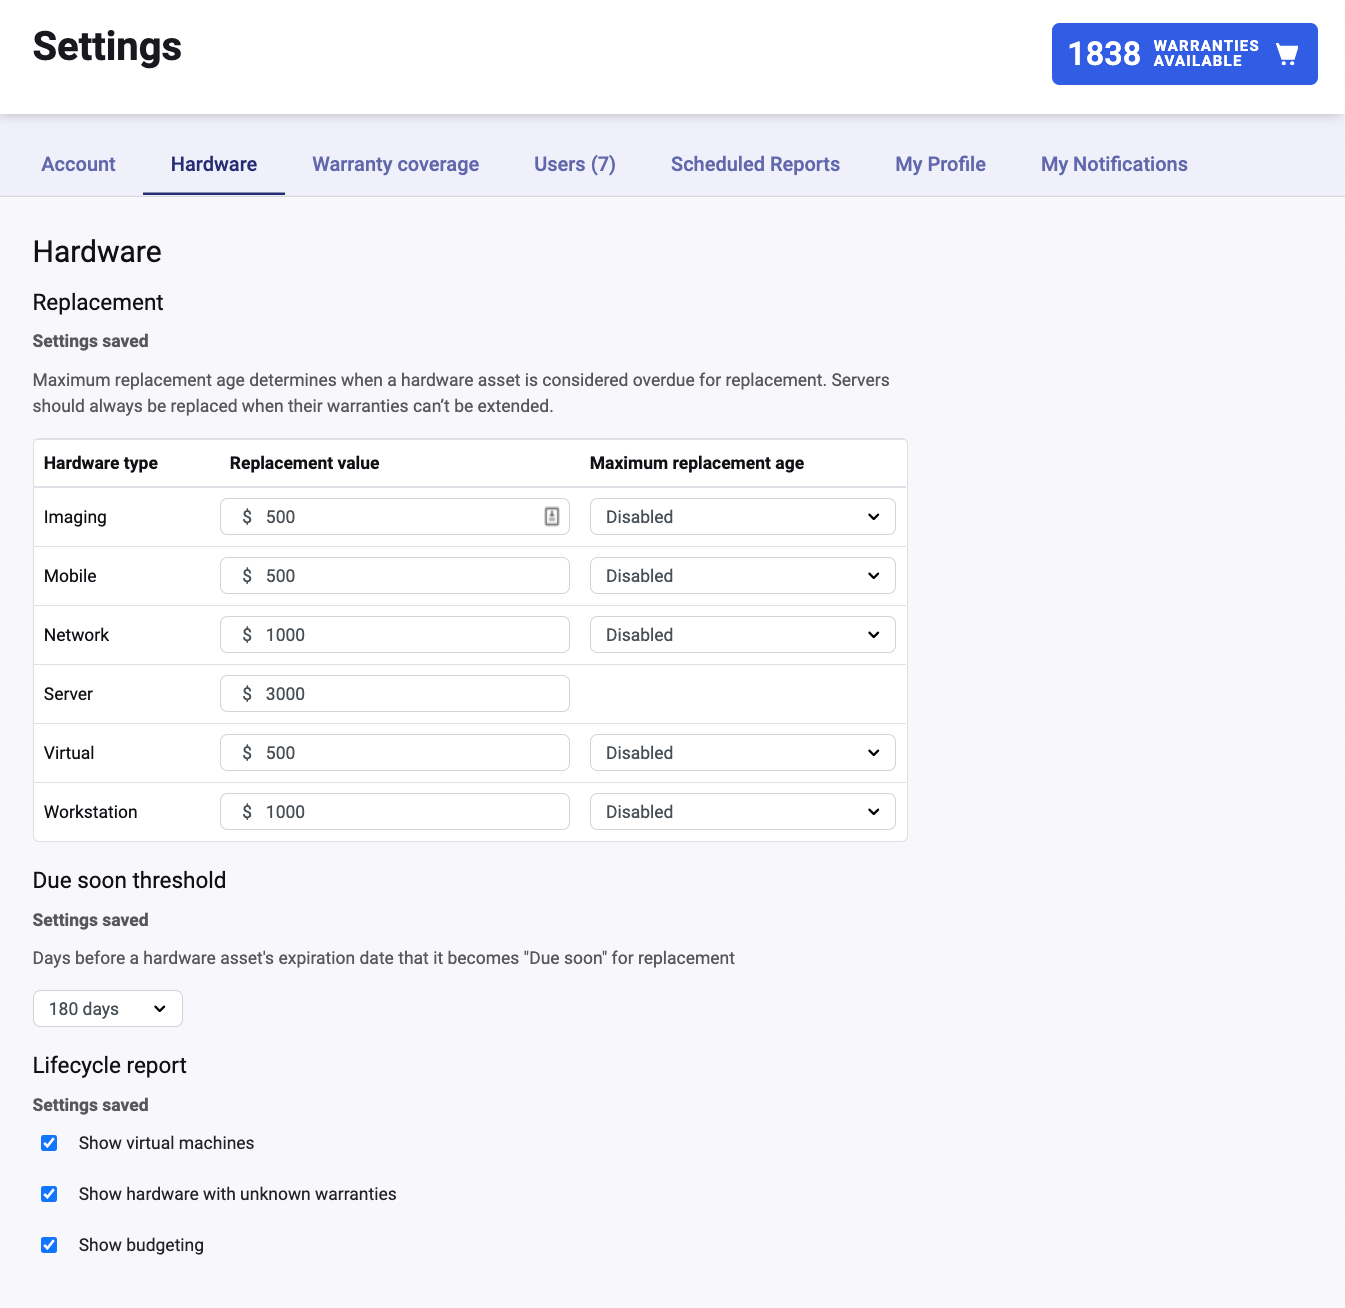Expand Virtual maximum replacement age dropdown
This screenshot has width=1345, height=1308.
tap(742, 753)
